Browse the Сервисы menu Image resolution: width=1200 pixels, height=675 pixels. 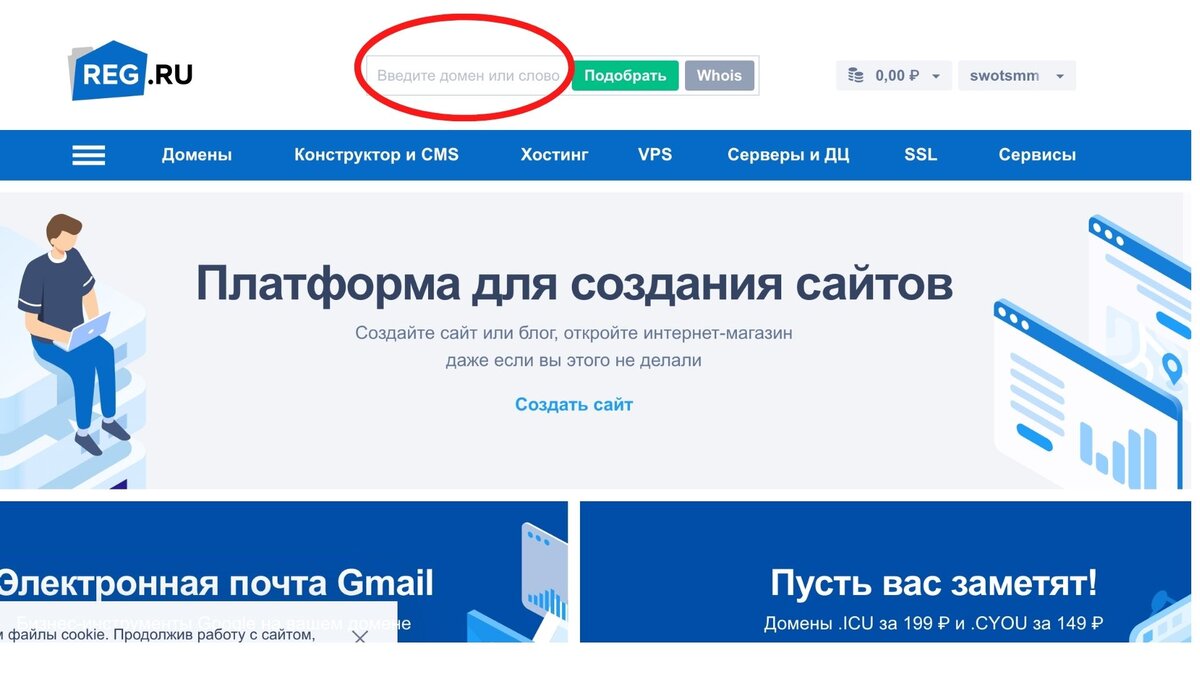[x=1037, y=155]
